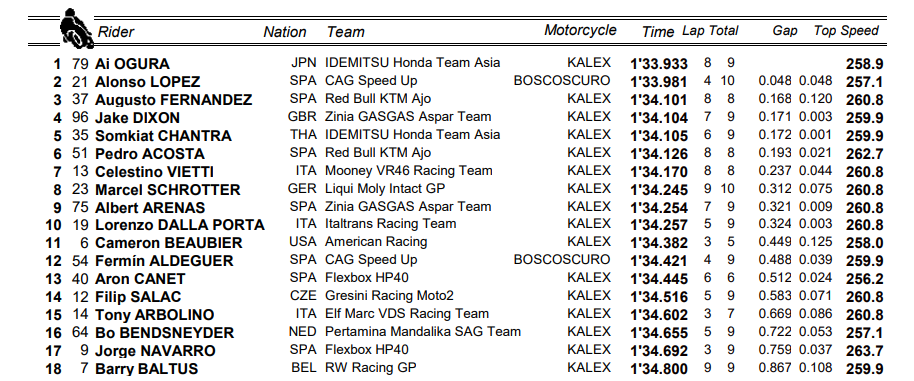Click Barry BALTUS rider name

tap(146, 369)
